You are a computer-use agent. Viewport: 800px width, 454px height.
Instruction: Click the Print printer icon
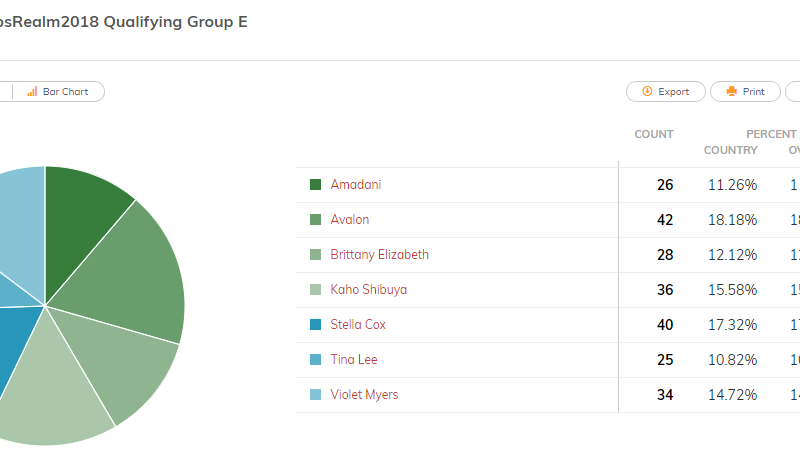pos(732,91)
